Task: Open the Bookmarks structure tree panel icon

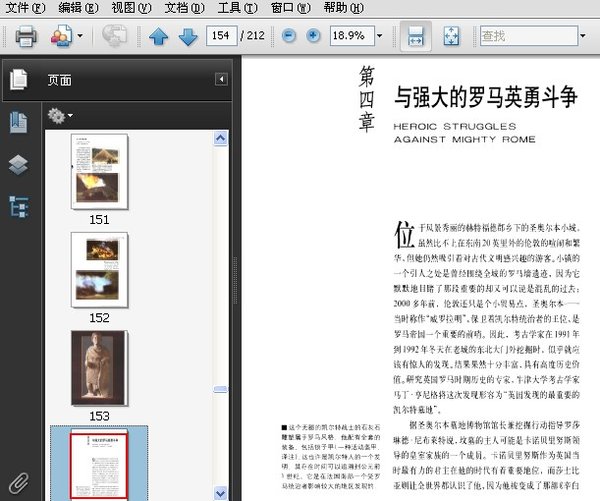Action: point(18,206)
